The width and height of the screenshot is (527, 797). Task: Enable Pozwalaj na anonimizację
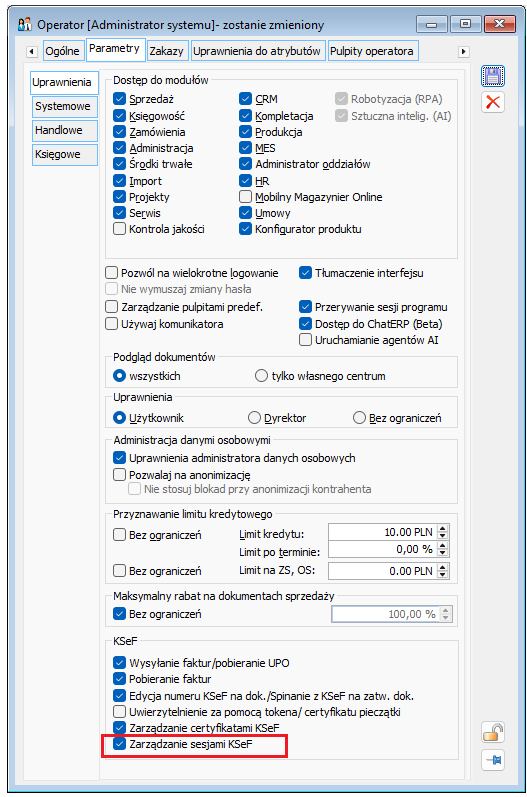coord(119,475)
